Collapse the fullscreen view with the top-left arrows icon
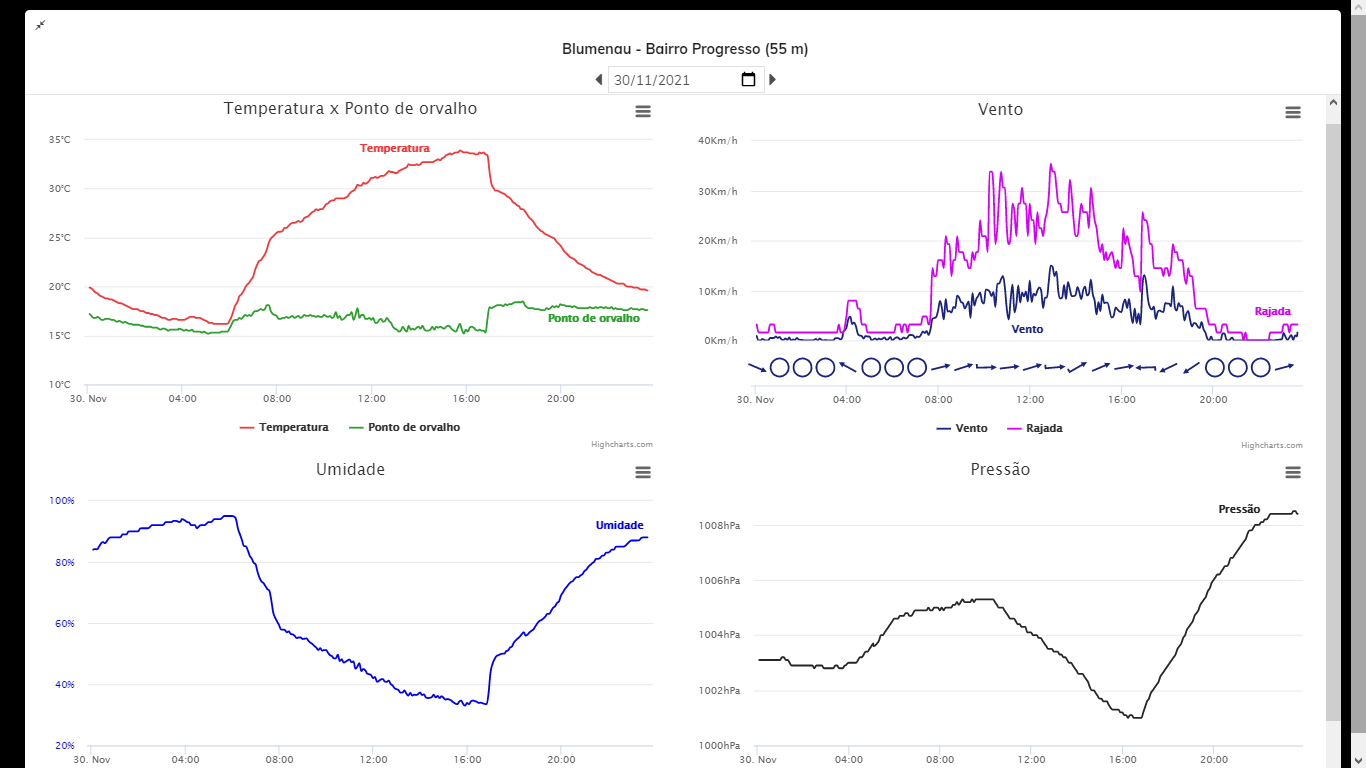 (40, 25)
